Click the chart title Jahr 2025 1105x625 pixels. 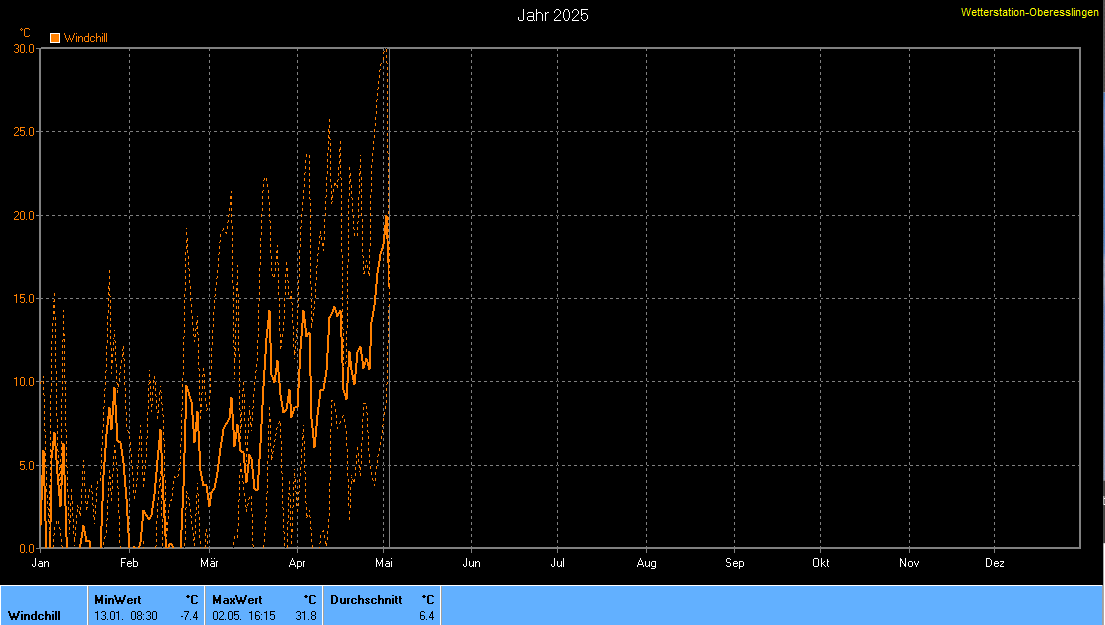click(552, 16)
